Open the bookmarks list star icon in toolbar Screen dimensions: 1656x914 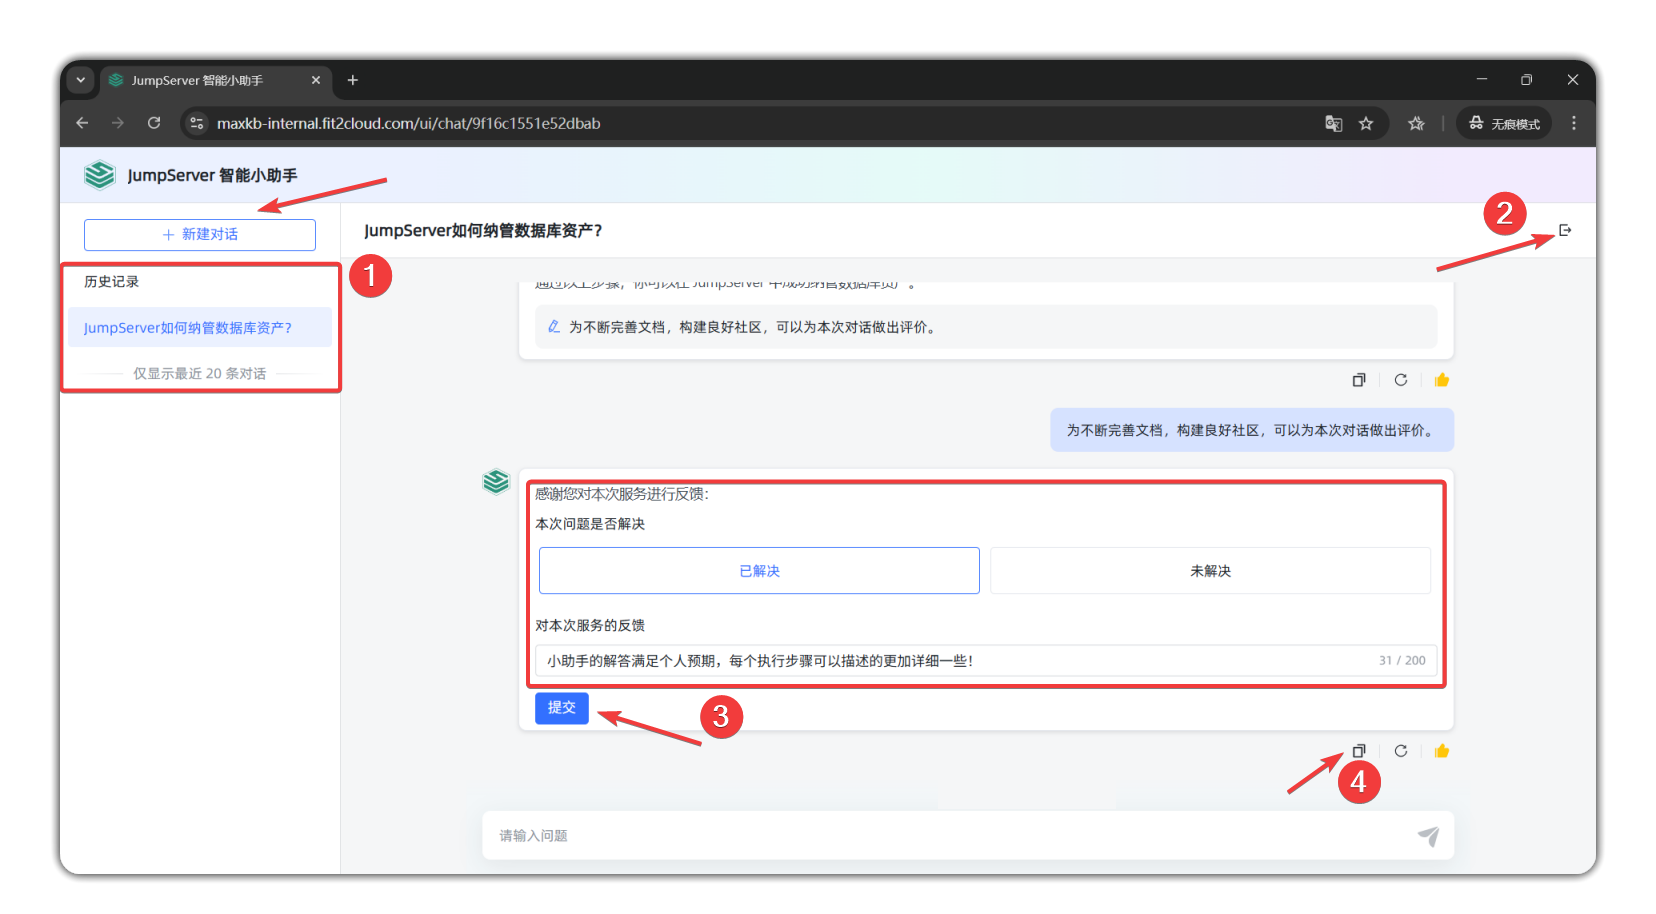point(1416,124)
